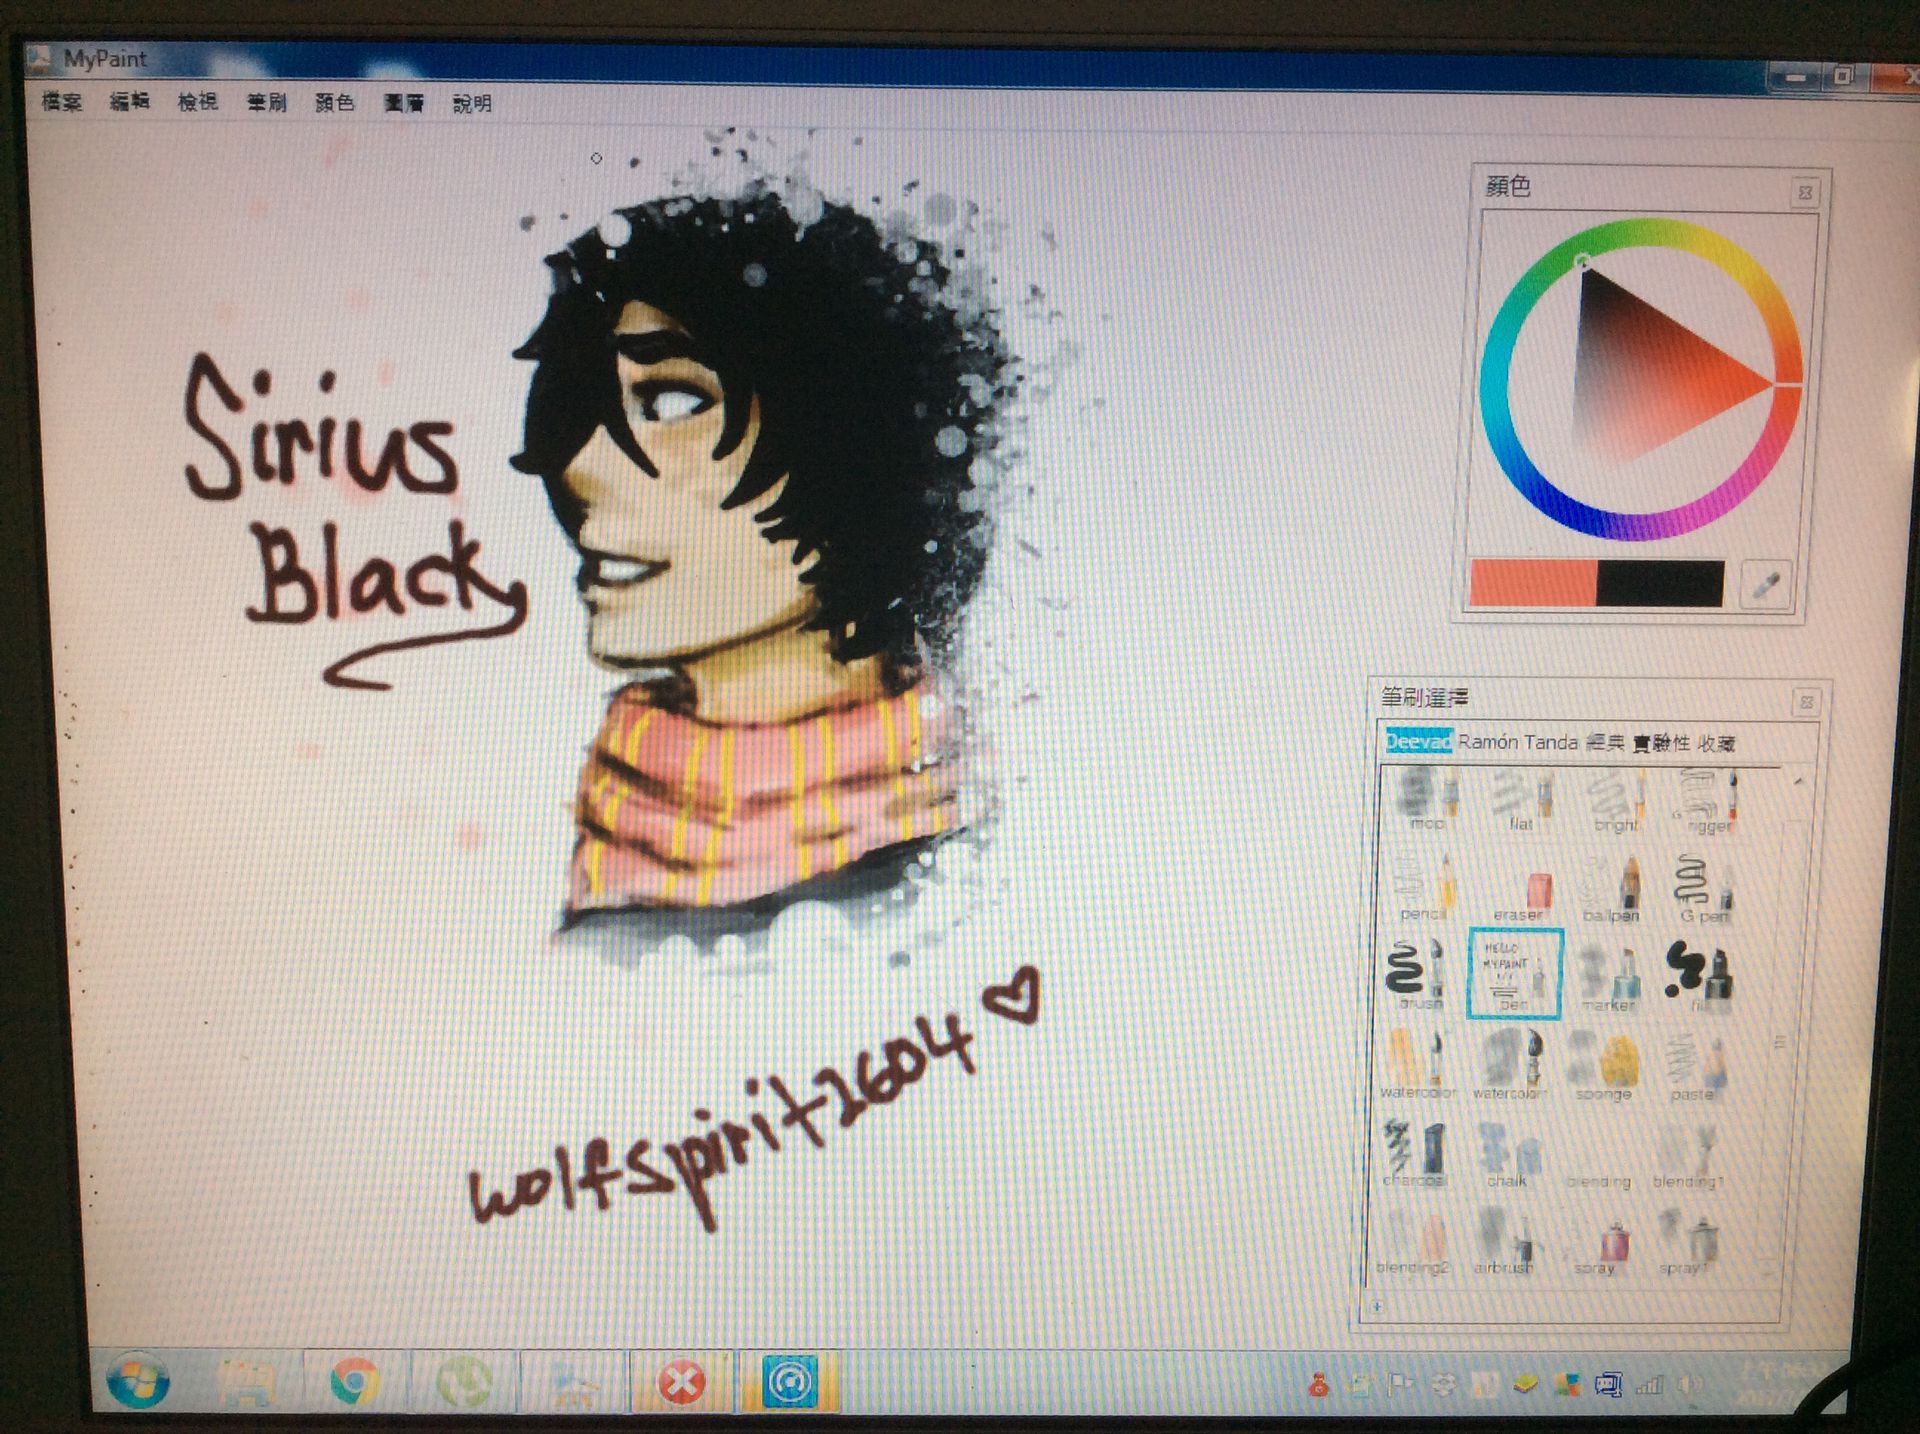Screen dimensions: 1920x1434
Task: Select the watercolor brush with gray strokes
Action: click(1510, 1064)
